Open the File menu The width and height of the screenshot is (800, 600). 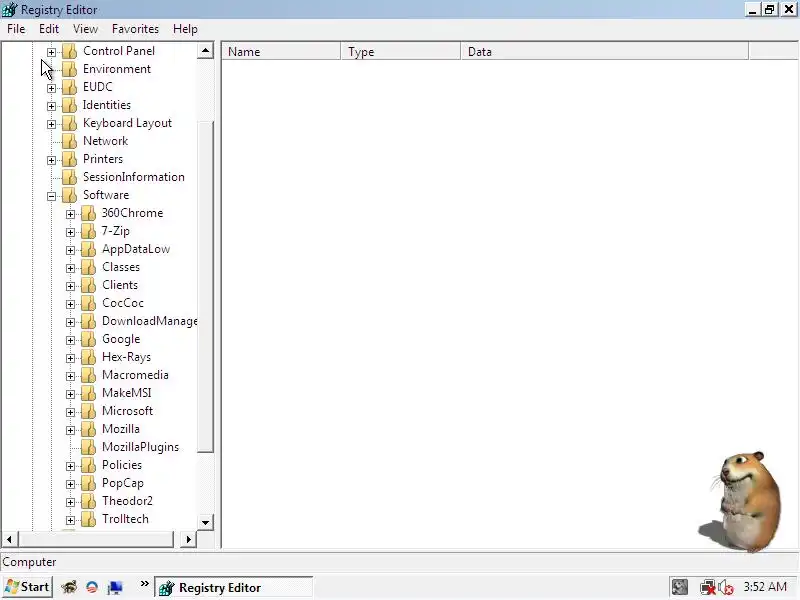16,29
